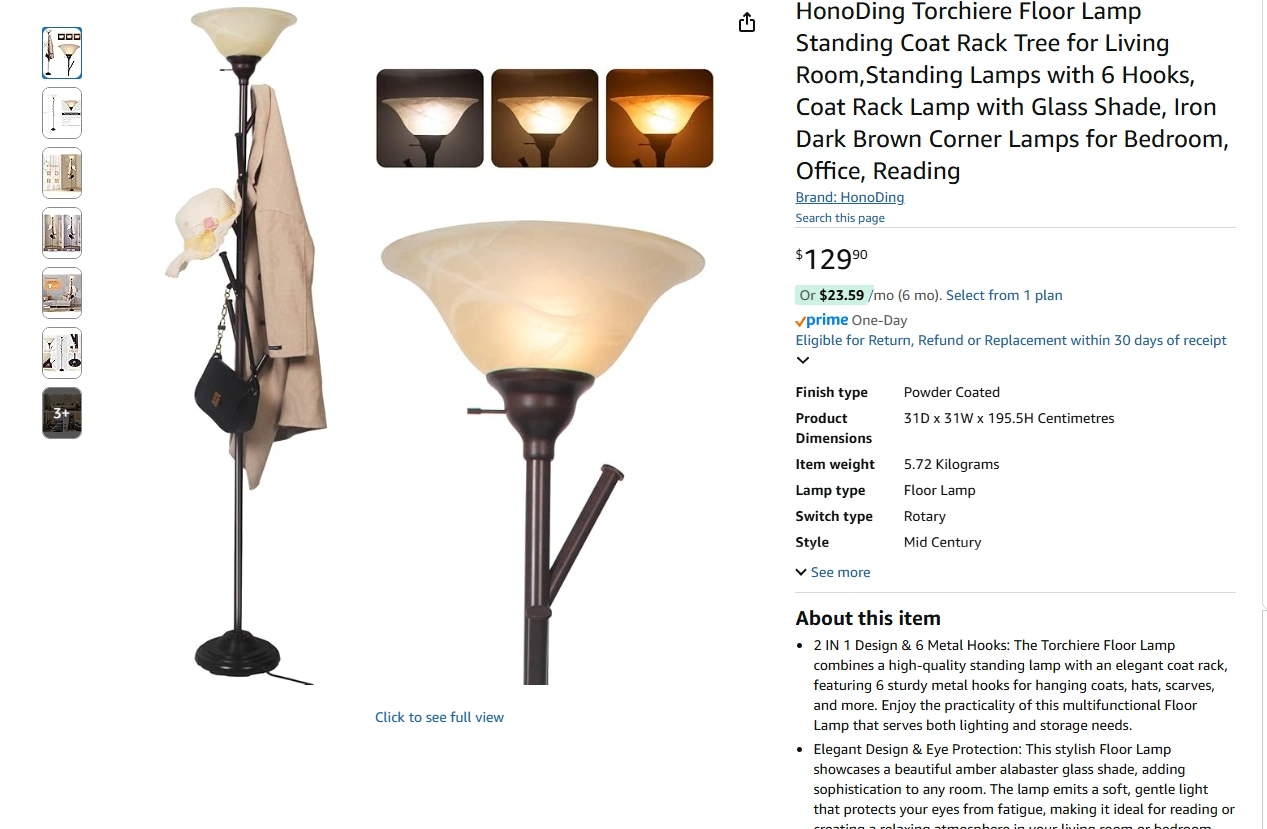Click the white light shade preview image
This screenshot has width=1267, height=829.
(x=430, y=118)
